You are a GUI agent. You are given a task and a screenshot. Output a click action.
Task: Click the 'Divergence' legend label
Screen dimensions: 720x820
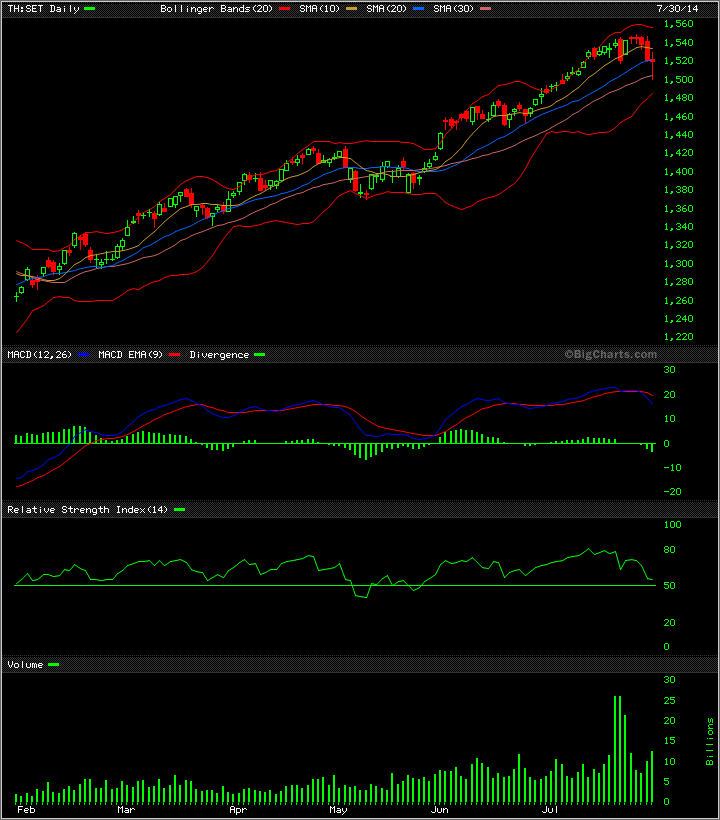pos(219,355)
